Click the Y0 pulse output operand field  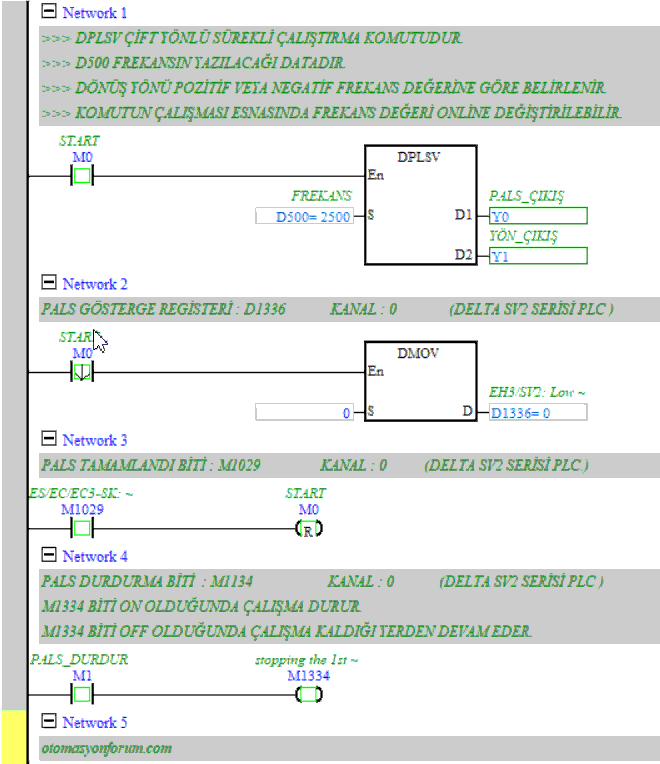pyautogui.click(x=537, y=216)
